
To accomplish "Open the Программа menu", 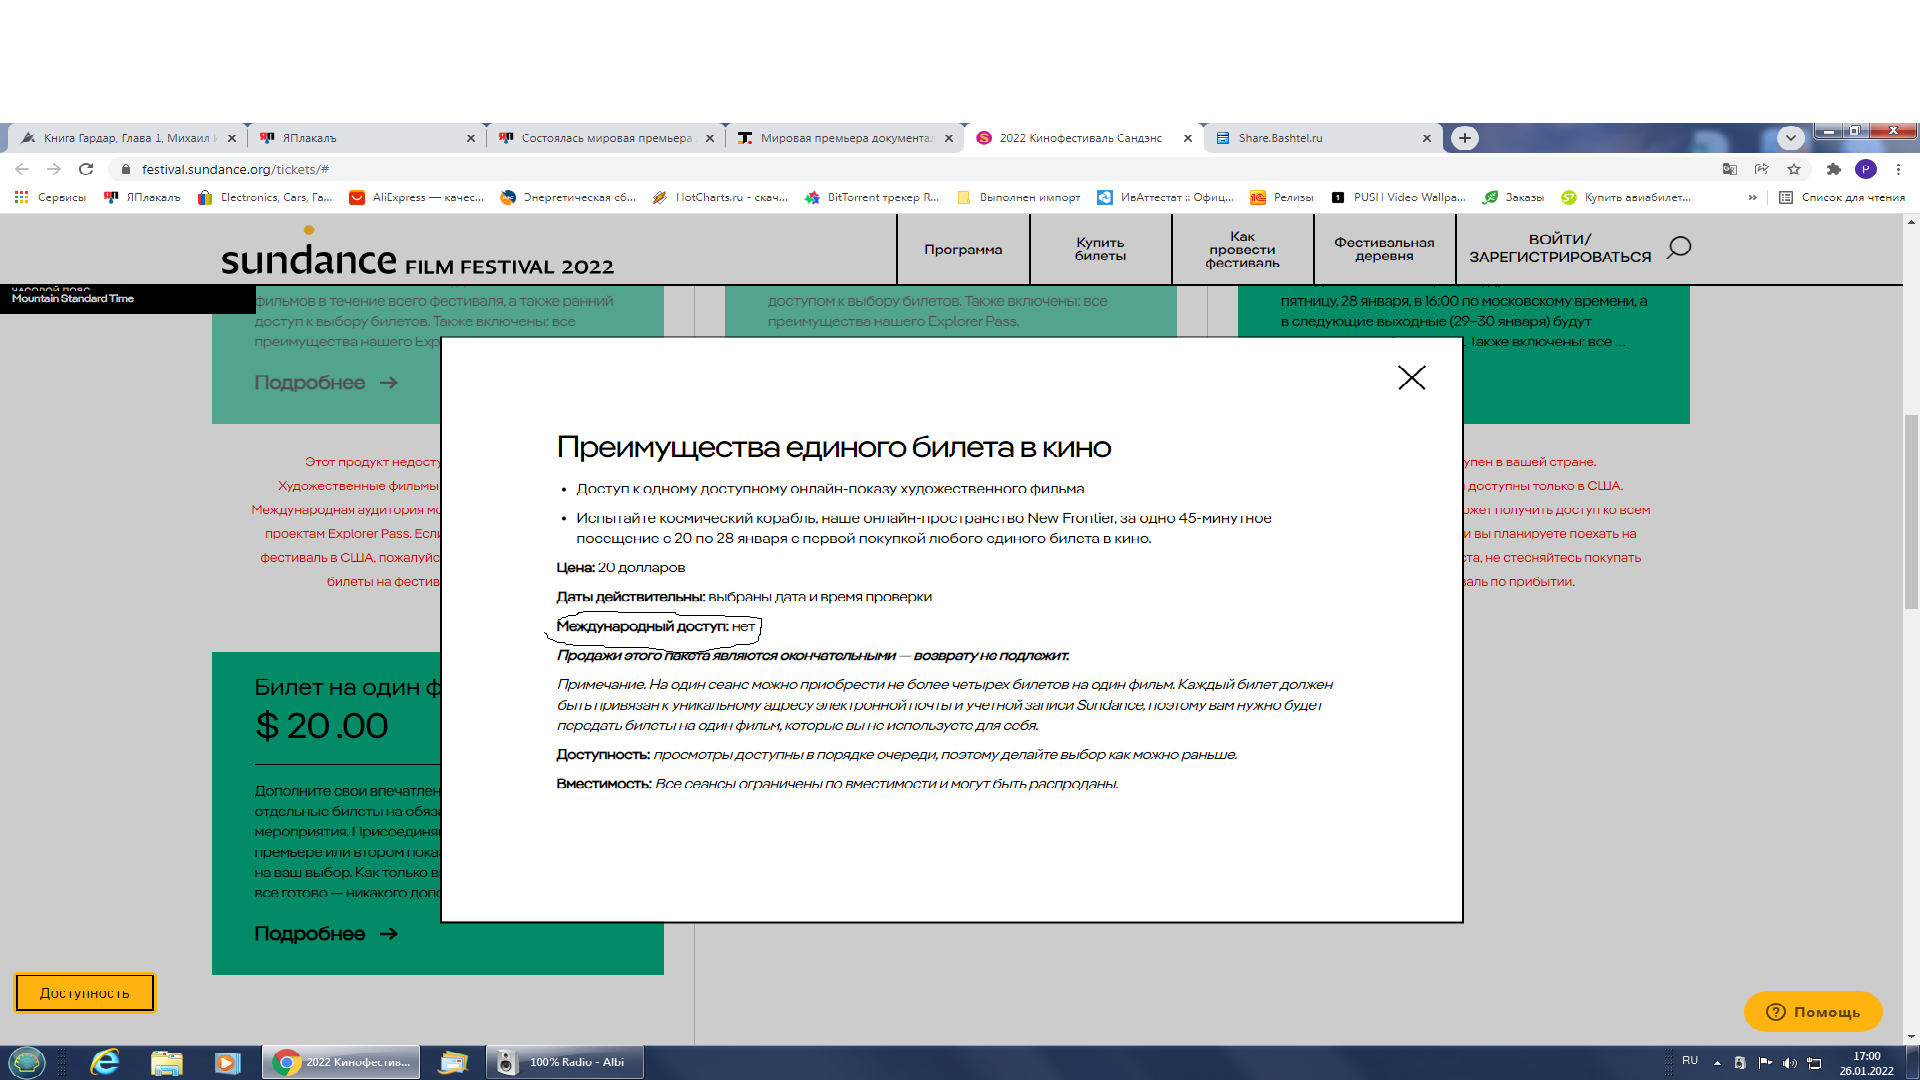I will point(963,250).
